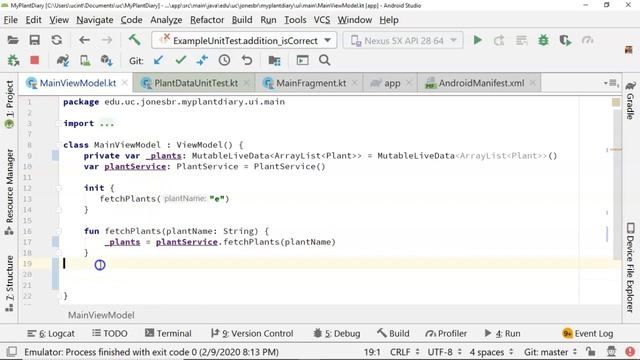Navigate back with the left arrow icon
This screenshot has width=640, height=360.
pos(84,40)
